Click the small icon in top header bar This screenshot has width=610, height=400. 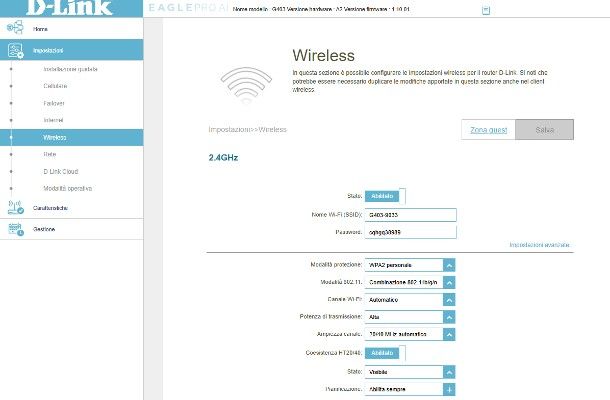point(486,10)
